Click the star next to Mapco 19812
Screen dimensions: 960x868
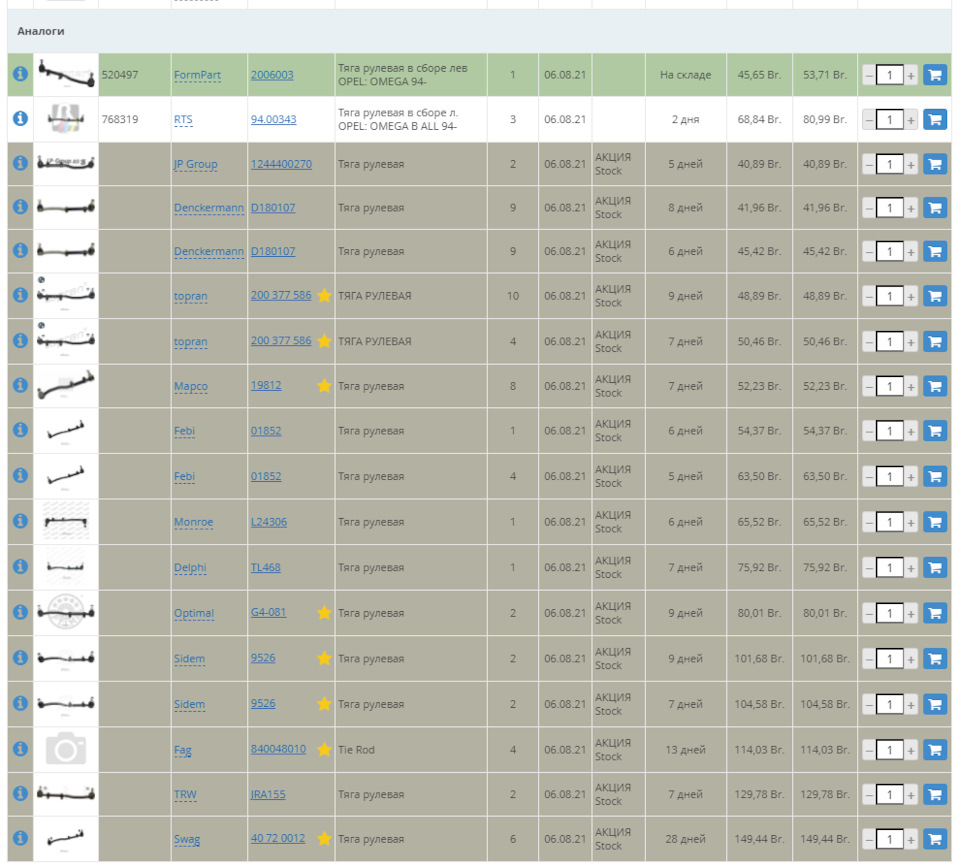(x=324, y=386)
